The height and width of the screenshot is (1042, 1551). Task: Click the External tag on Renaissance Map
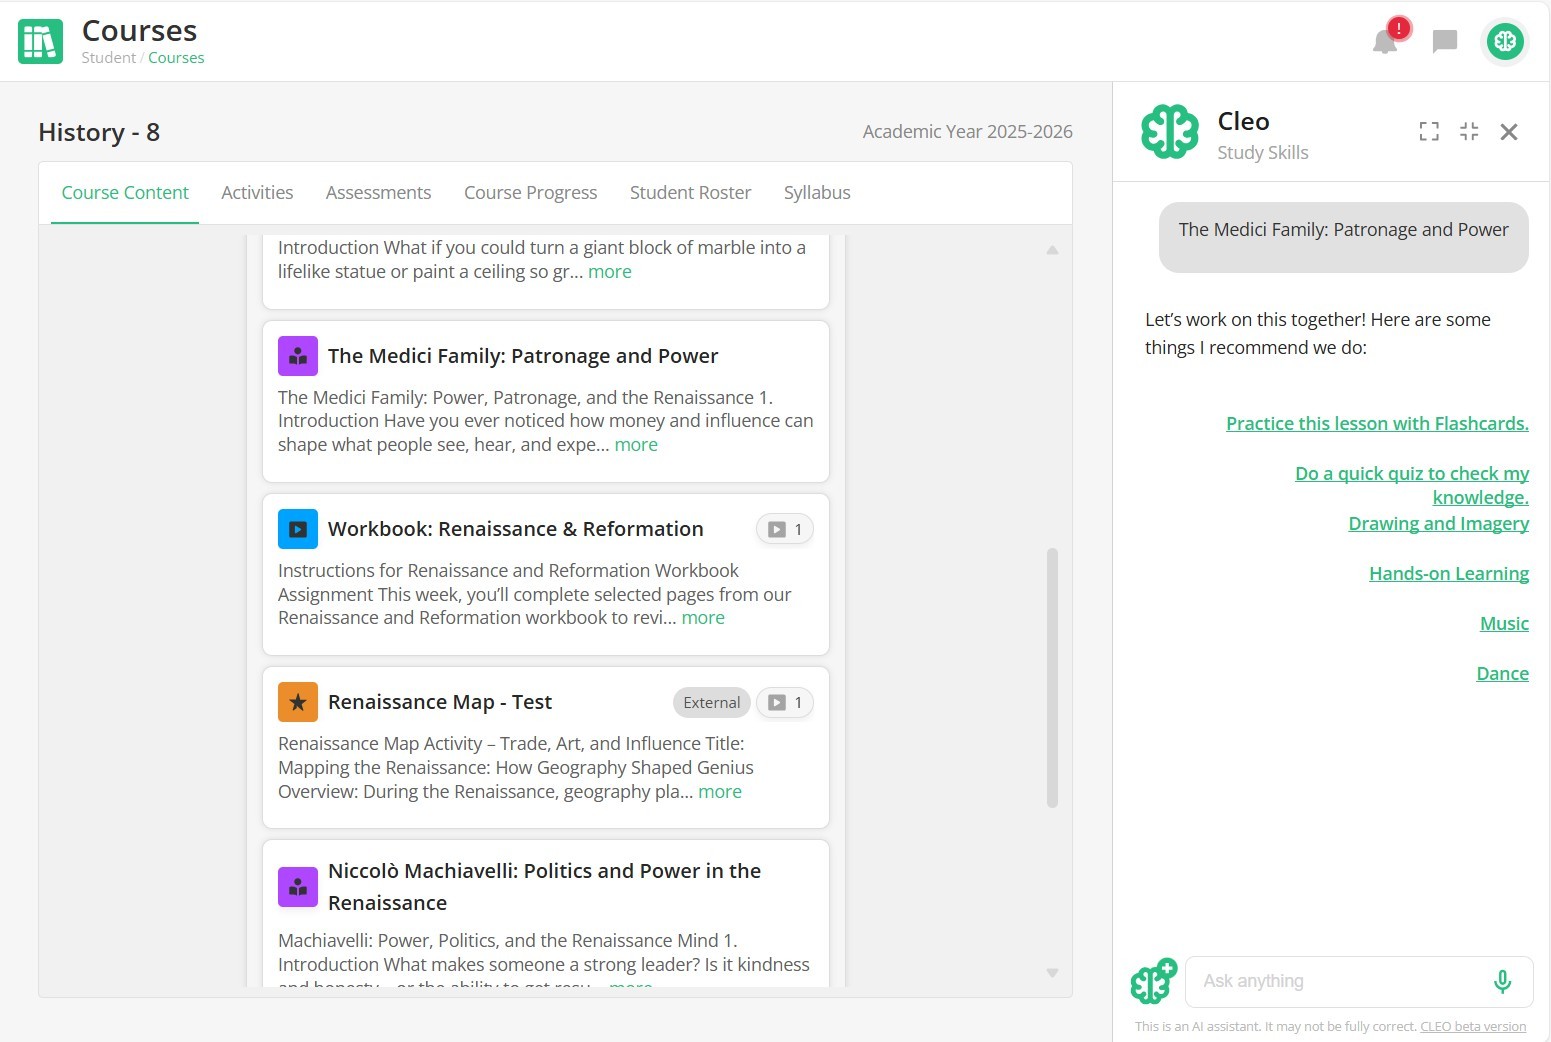click(712, 703)
